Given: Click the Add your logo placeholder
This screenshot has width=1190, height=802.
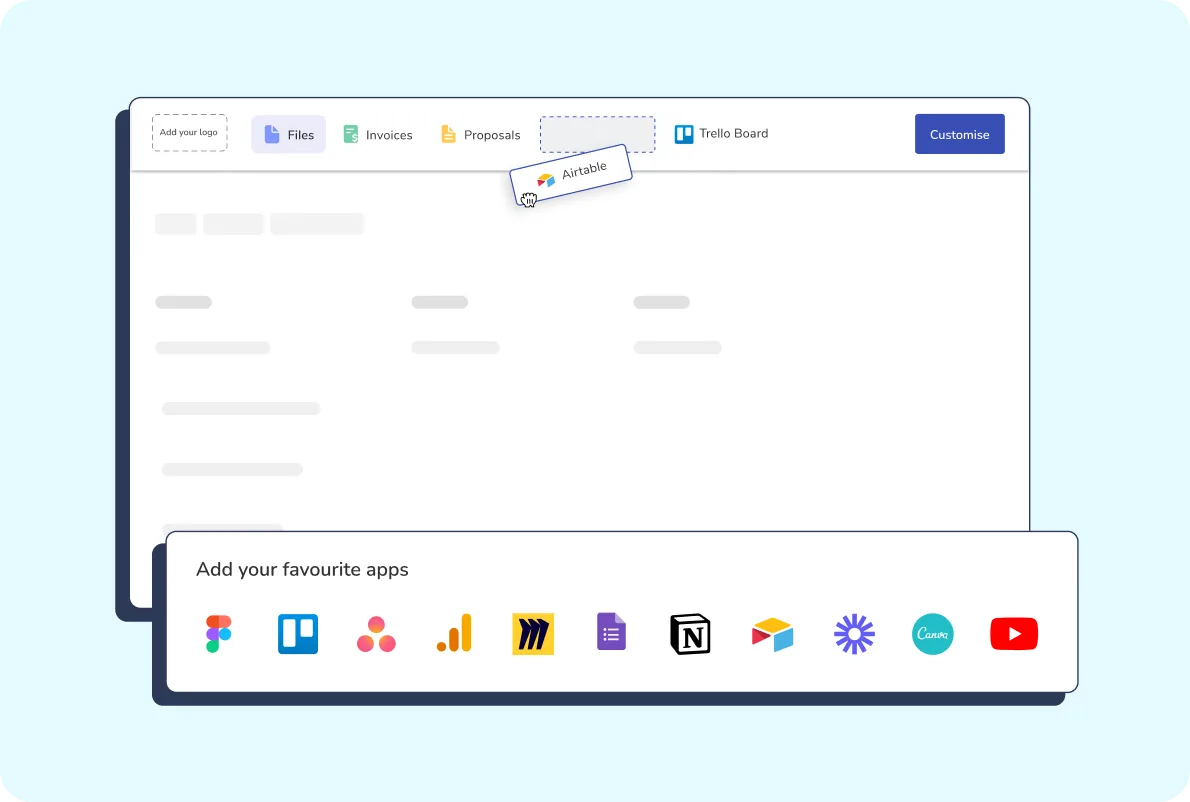Looking at the screenshot, I should coord(190,133).
